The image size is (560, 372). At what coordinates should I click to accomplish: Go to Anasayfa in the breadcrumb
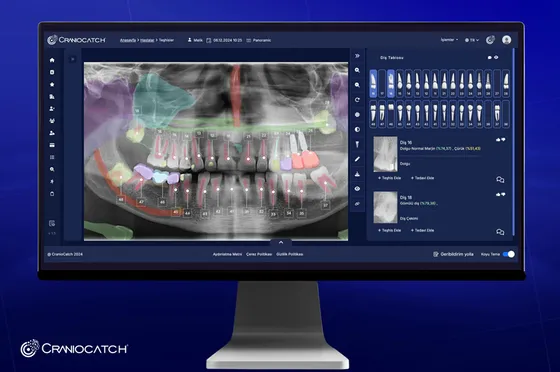pyautogui.click(x=128, y=40)
